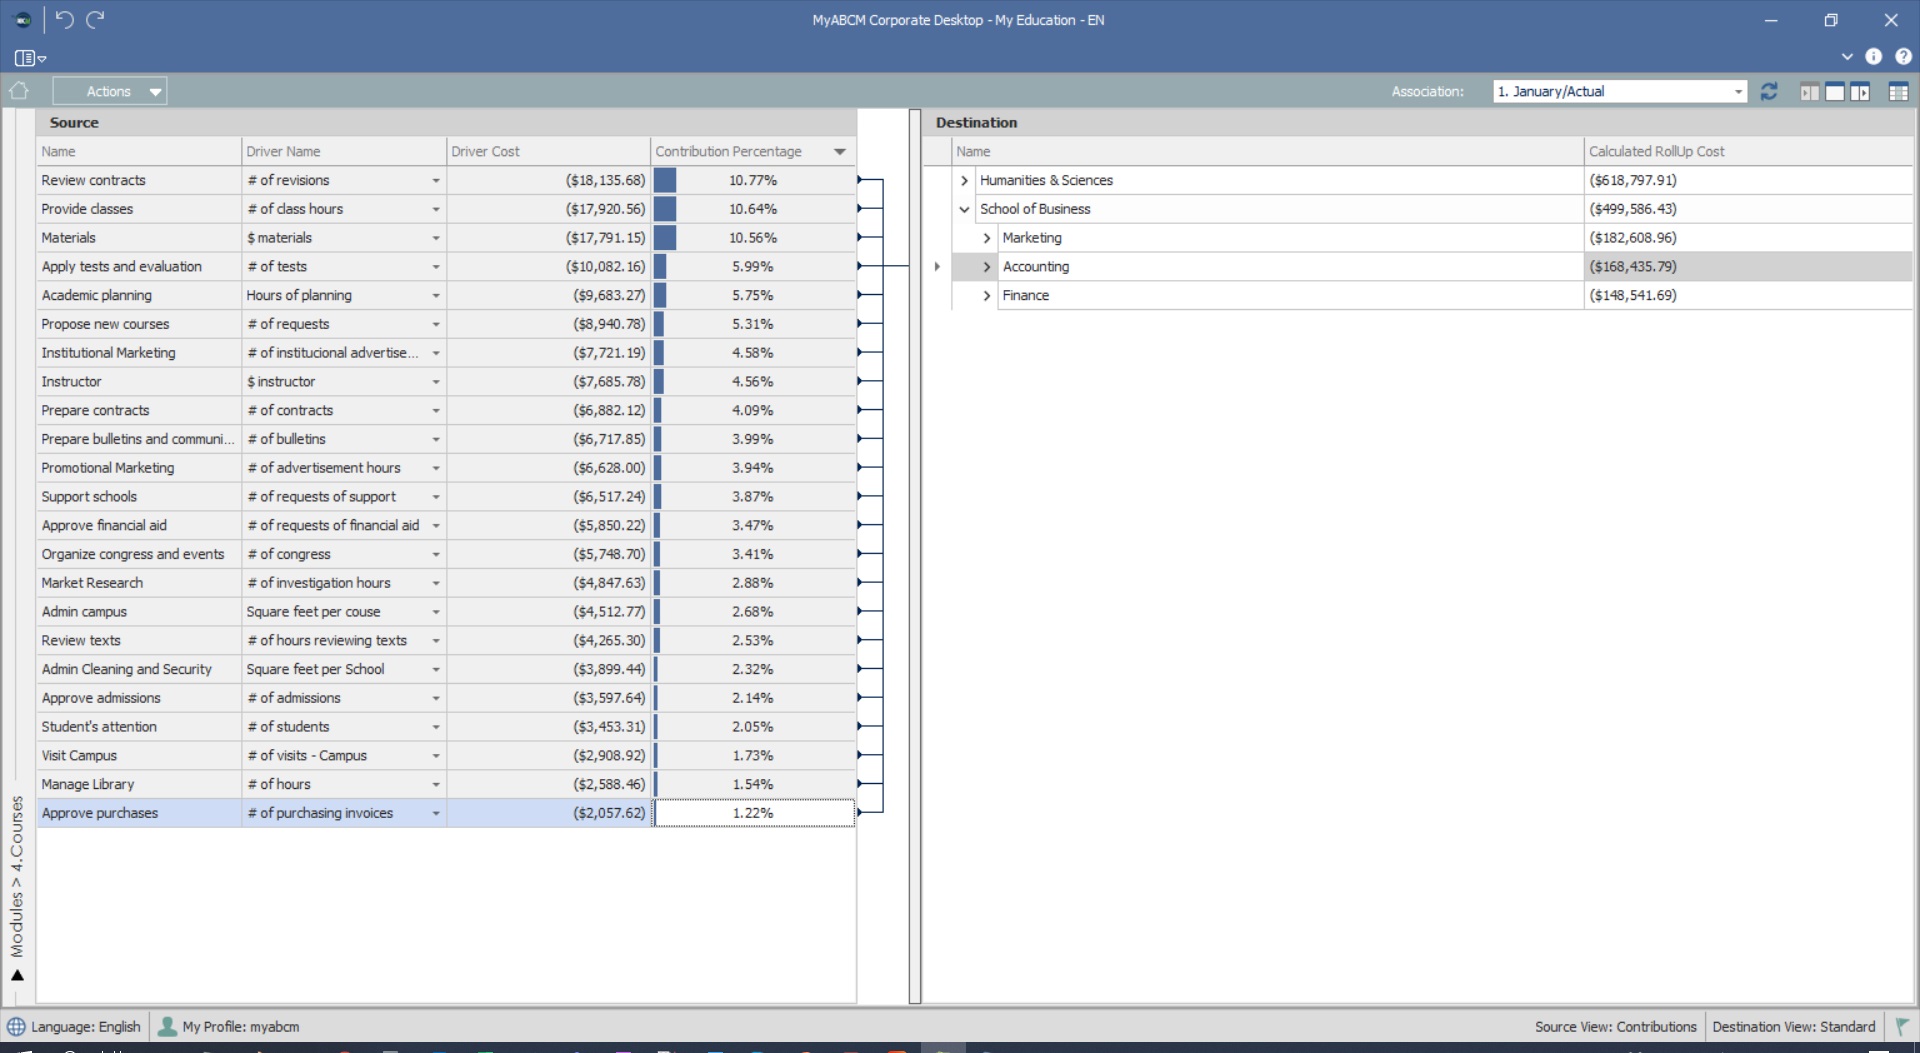Open the help question mark icon
The height and width of the screenshot is (1053, 1920).
[x=1903, y=57]
